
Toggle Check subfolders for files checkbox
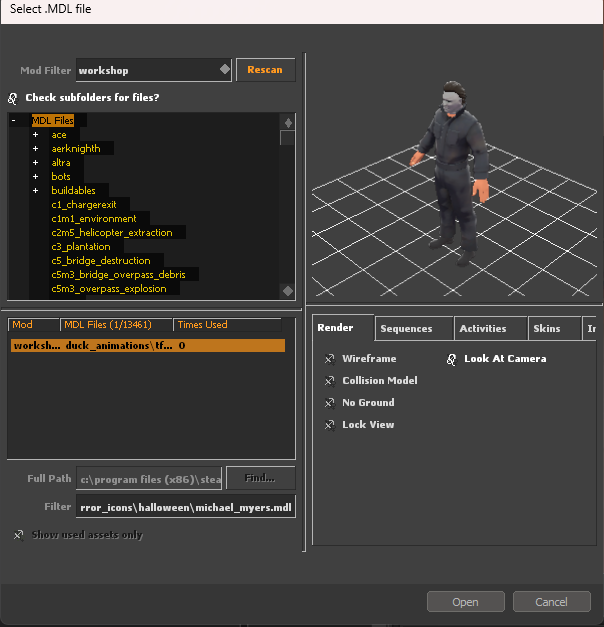pyautogui.click(x=13, y=98)
